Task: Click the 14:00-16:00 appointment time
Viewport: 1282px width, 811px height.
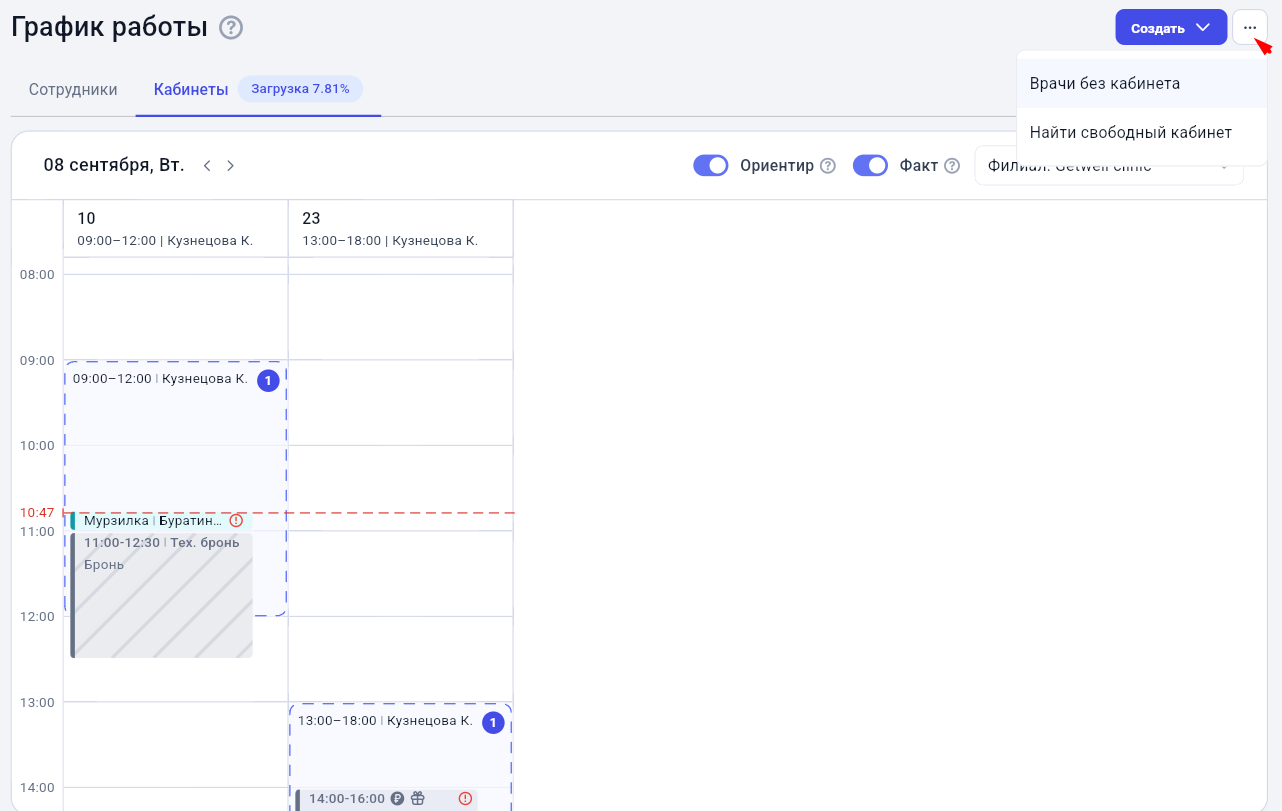Action: pos(347,799)
